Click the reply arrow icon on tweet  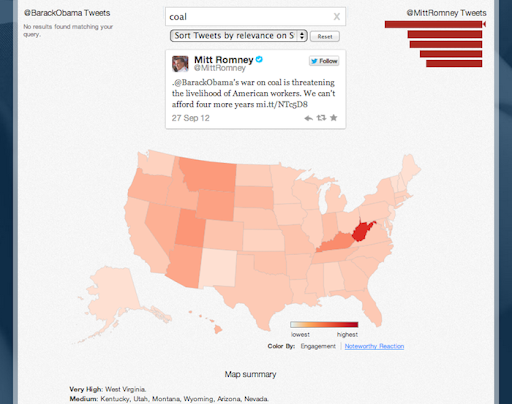pos(308,118)
